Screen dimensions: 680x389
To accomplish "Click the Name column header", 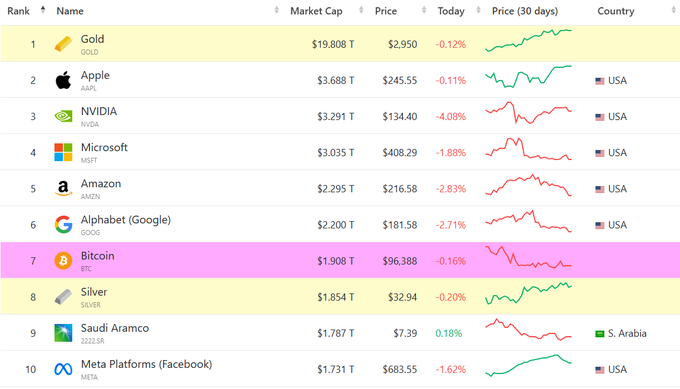I will [70, 11].
